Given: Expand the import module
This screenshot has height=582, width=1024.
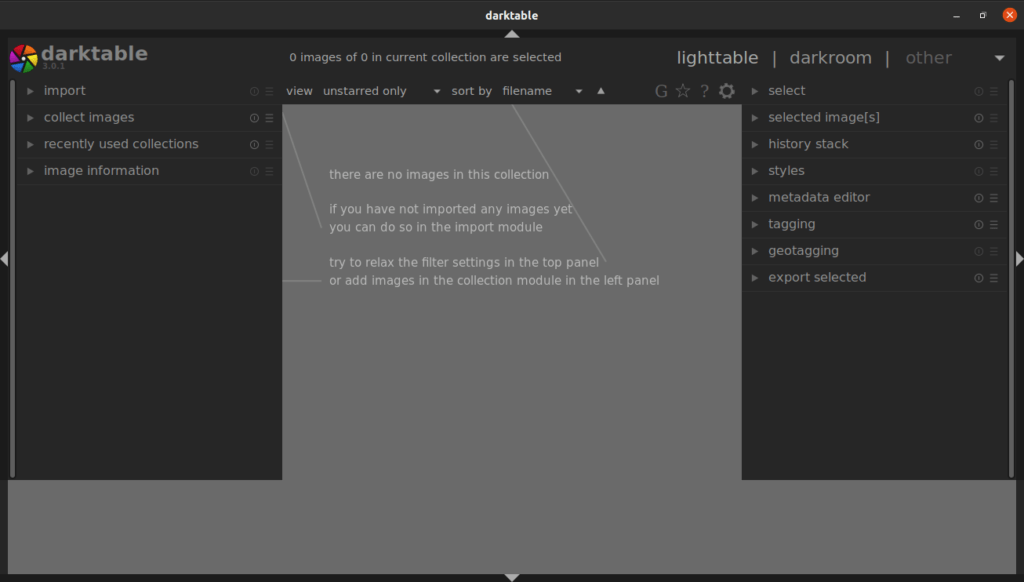Looking at the screenshot, I should tap(30, 91).
